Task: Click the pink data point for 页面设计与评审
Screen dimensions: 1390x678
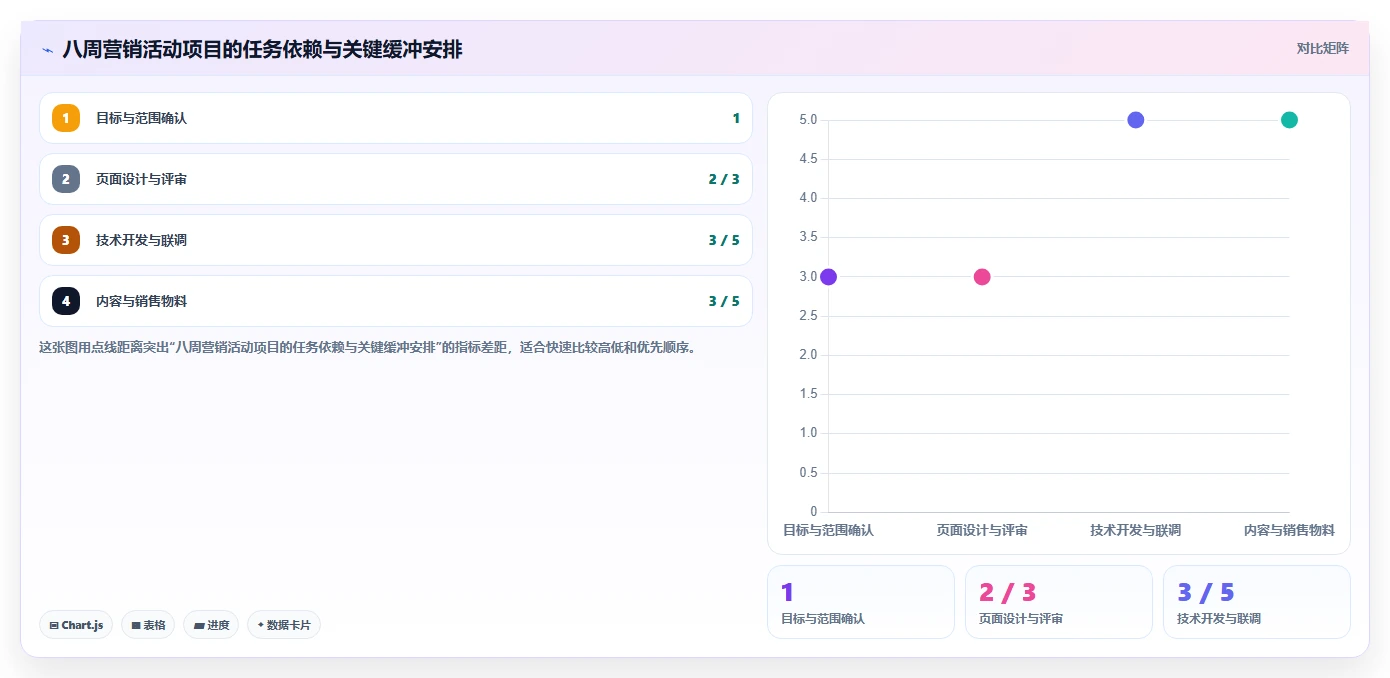Action: [982, 277]
